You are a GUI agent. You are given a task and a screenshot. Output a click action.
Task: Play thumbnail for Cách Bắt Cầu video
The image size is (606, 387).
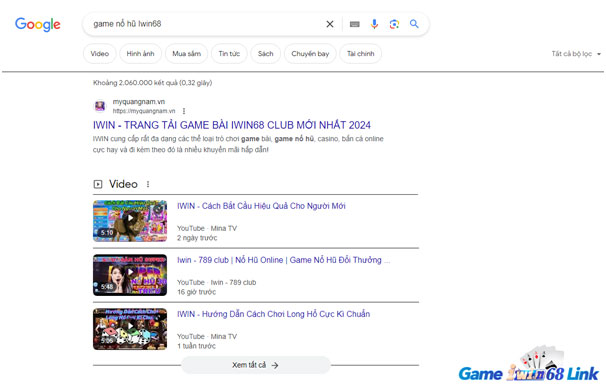point(130,221)
